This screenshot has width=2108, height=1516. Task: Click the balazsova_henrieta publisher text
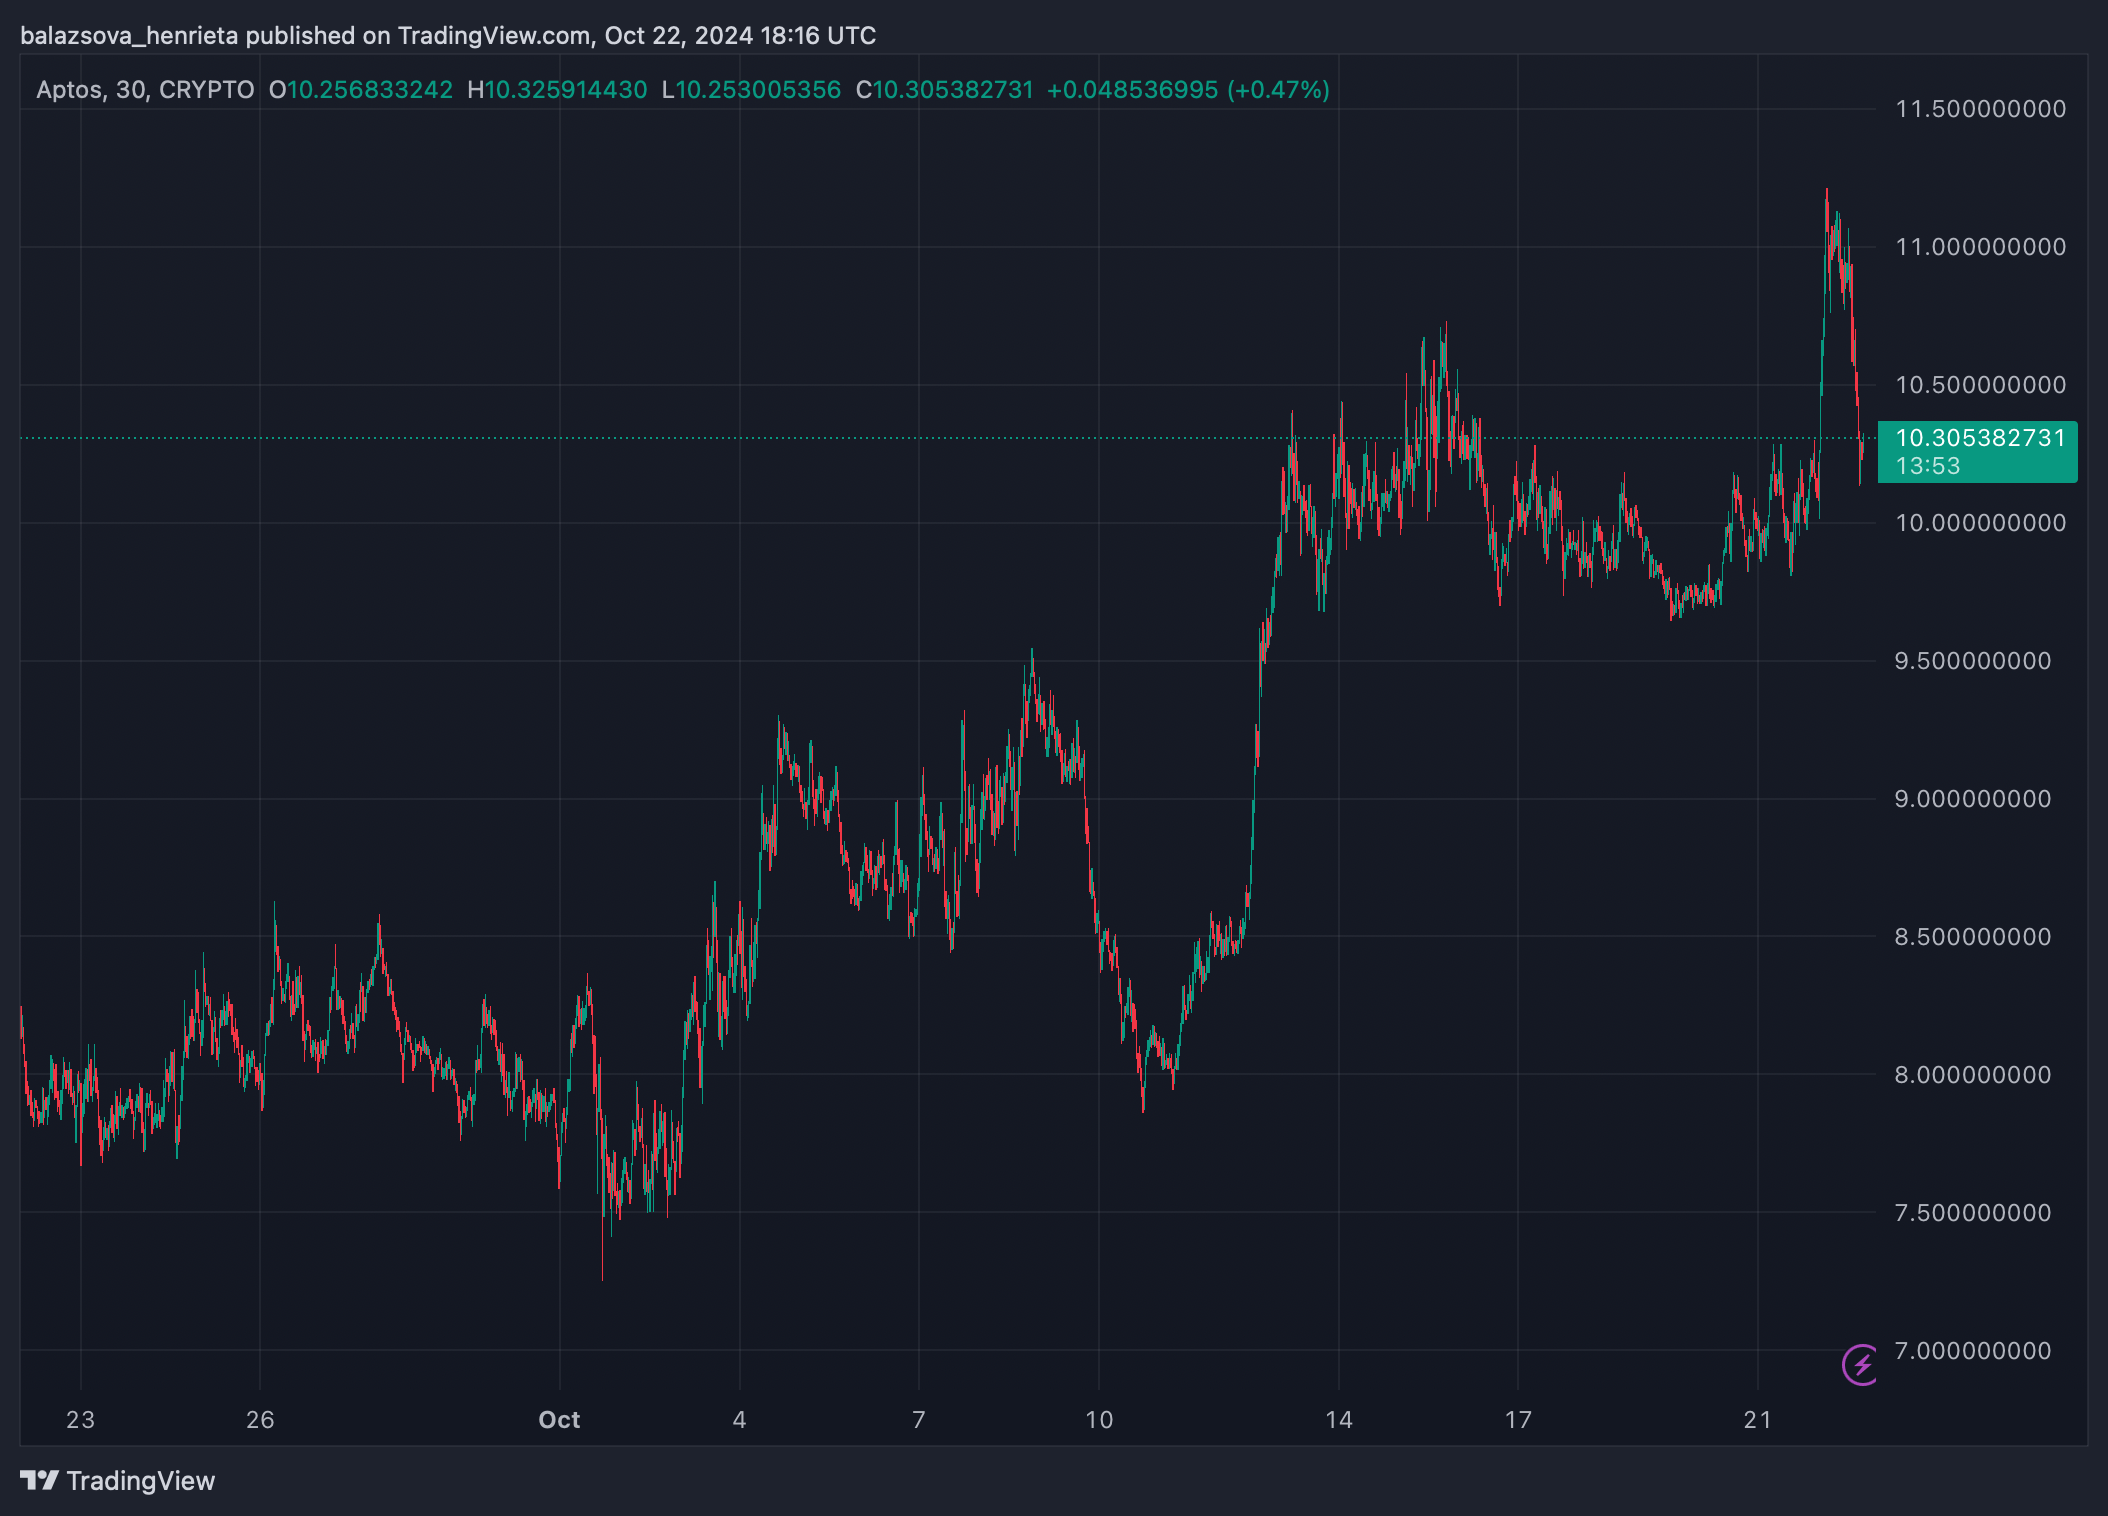pos(129,36)
